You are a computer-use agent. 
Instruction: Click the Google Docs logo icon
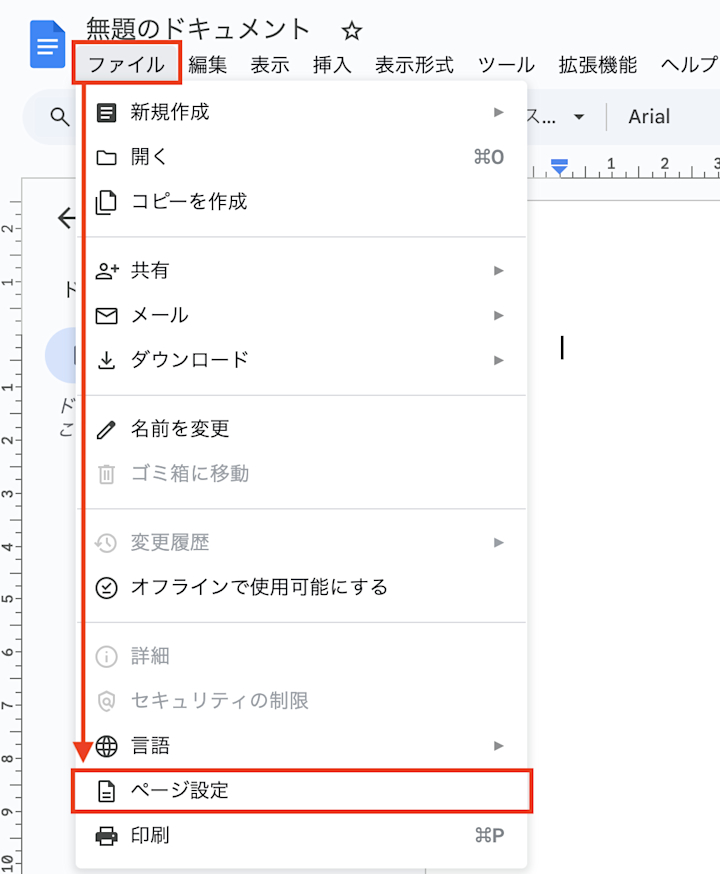point(46,43)
